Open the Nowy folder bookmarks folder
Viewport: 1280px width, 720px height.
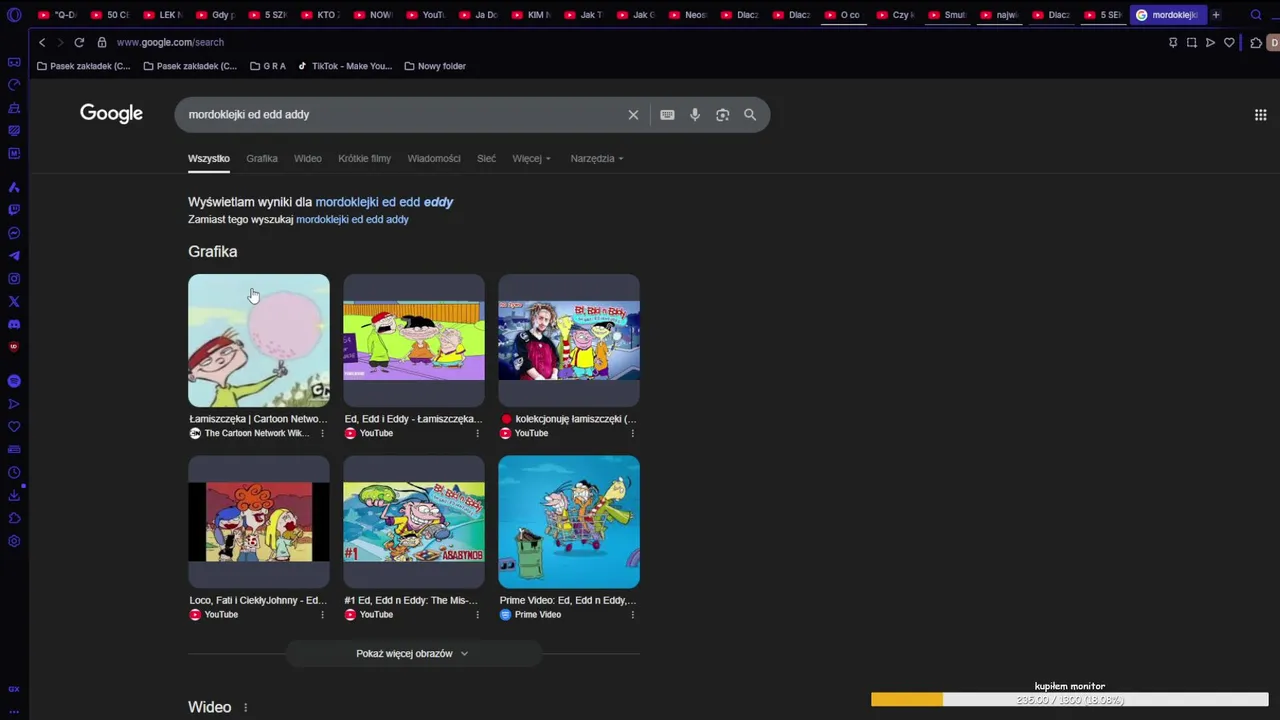point(435,66)
